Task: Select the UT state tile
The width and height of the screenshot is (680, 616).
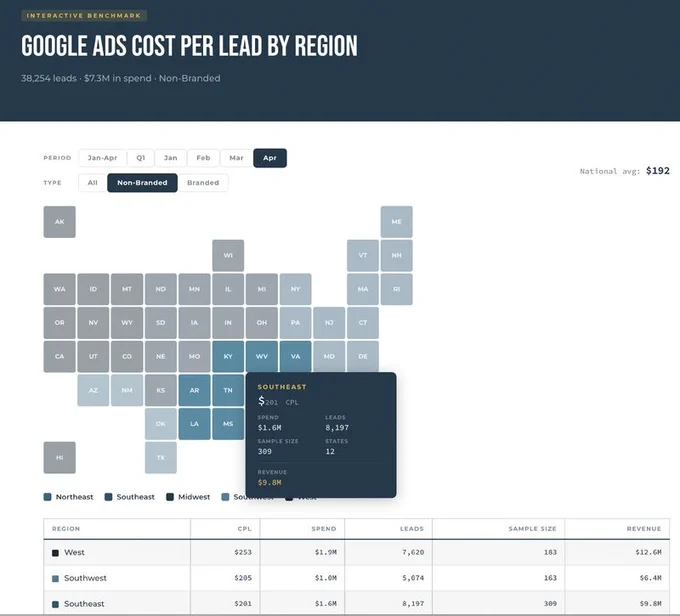Action: pyautogui.click(x=93, y=357)
